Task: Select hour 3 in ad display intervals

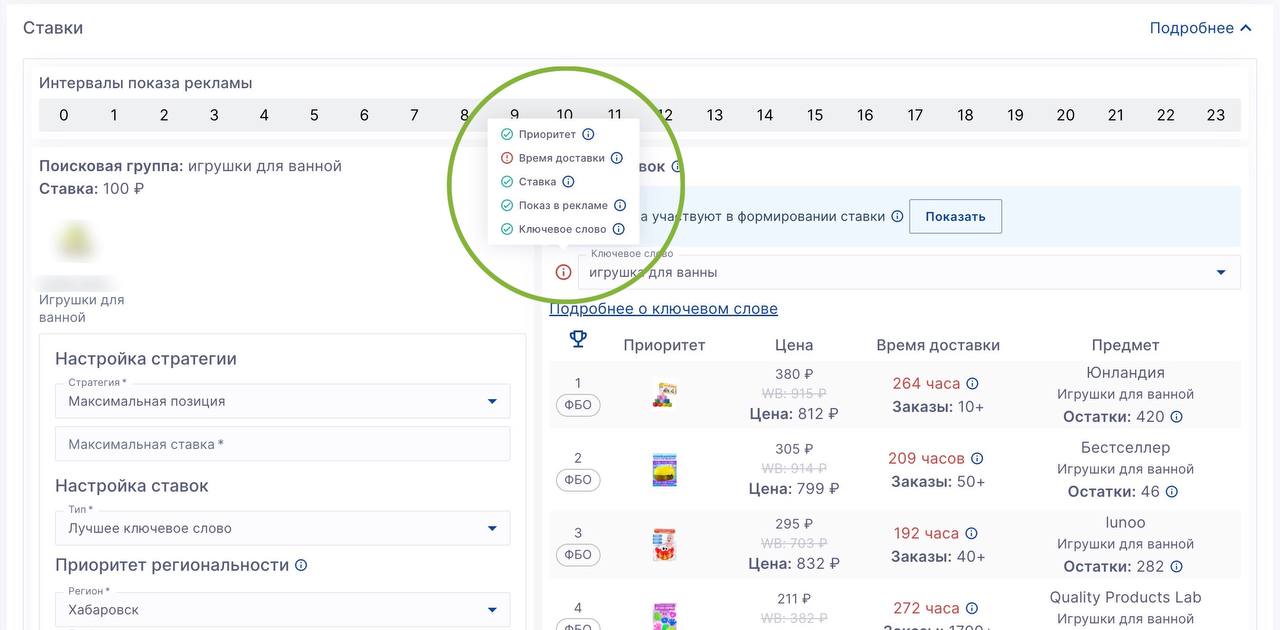Action: tap(214, 115)
